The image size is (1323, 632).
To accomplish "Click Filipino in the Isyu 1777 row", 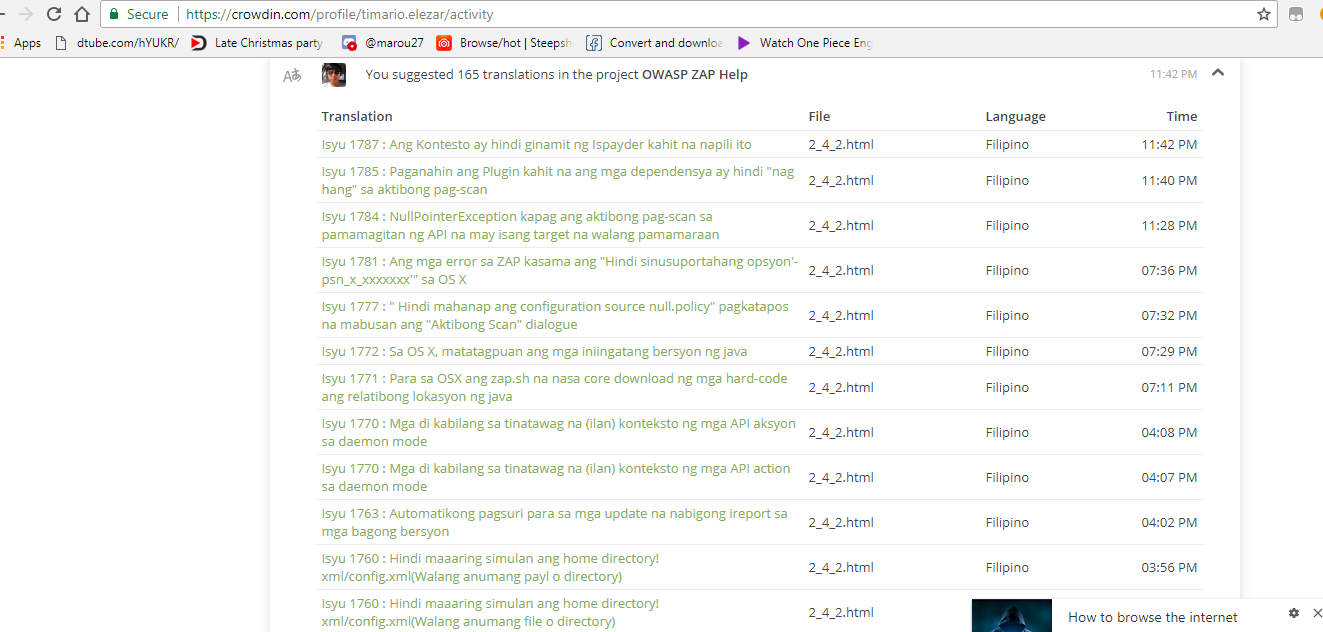I will click(1007, 315).
